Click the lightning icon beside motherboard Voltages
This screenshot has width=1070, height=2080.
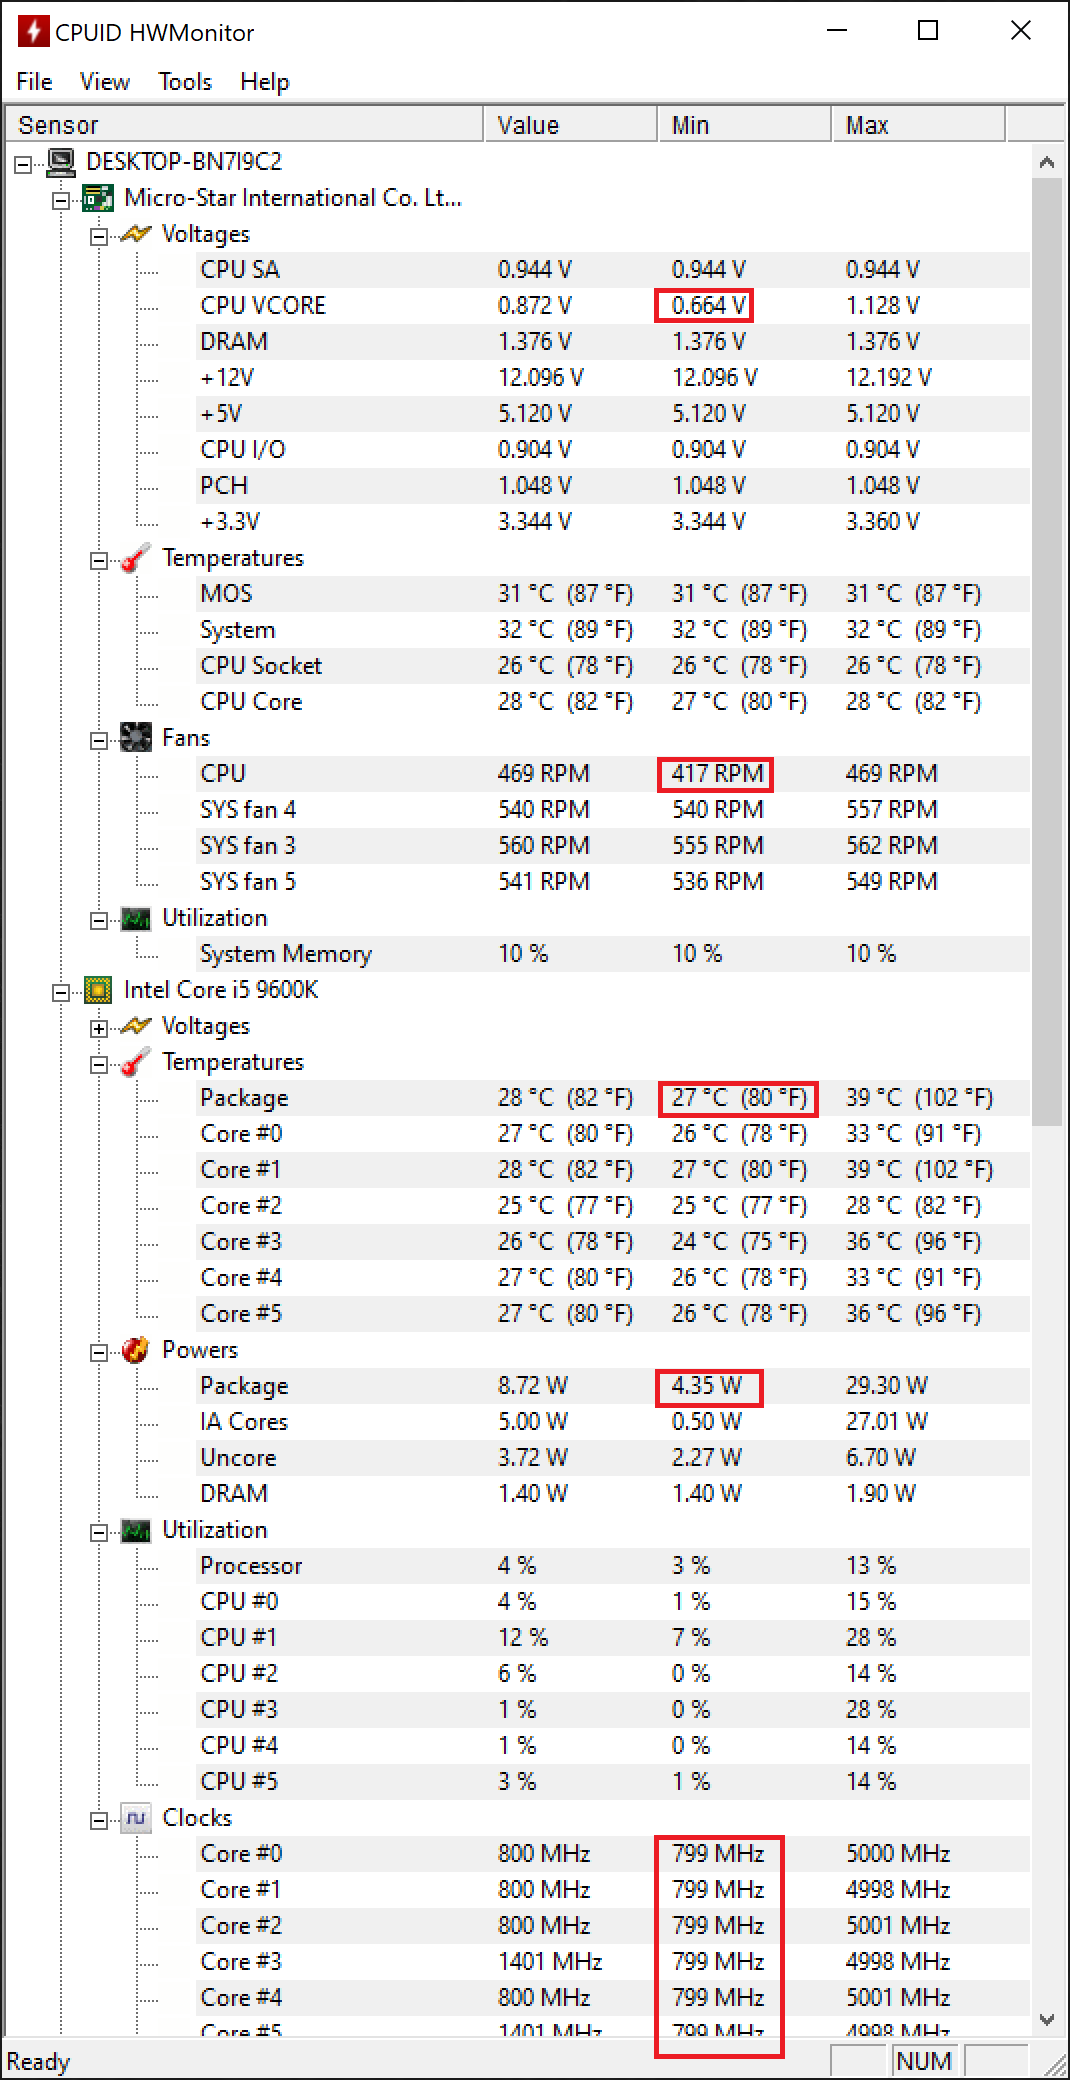tap(136, 234)
